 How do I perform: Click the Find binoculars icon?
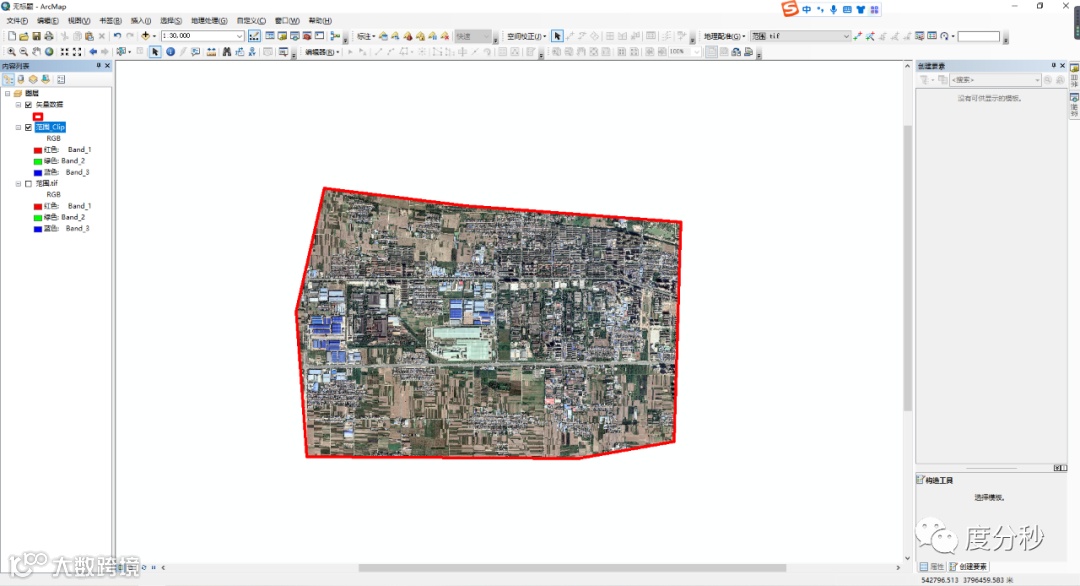click(x=227, y=52)
